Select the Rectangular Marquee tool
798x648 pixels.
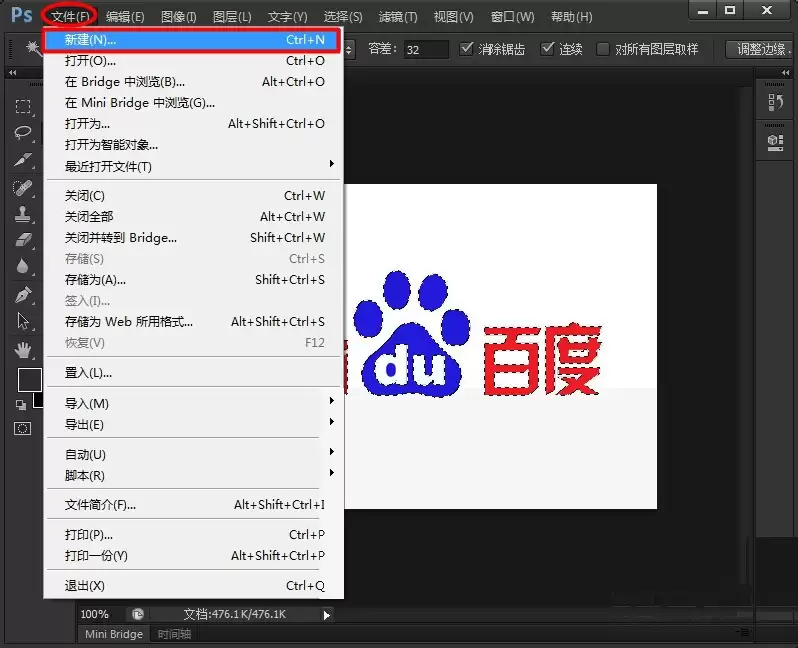23,106
